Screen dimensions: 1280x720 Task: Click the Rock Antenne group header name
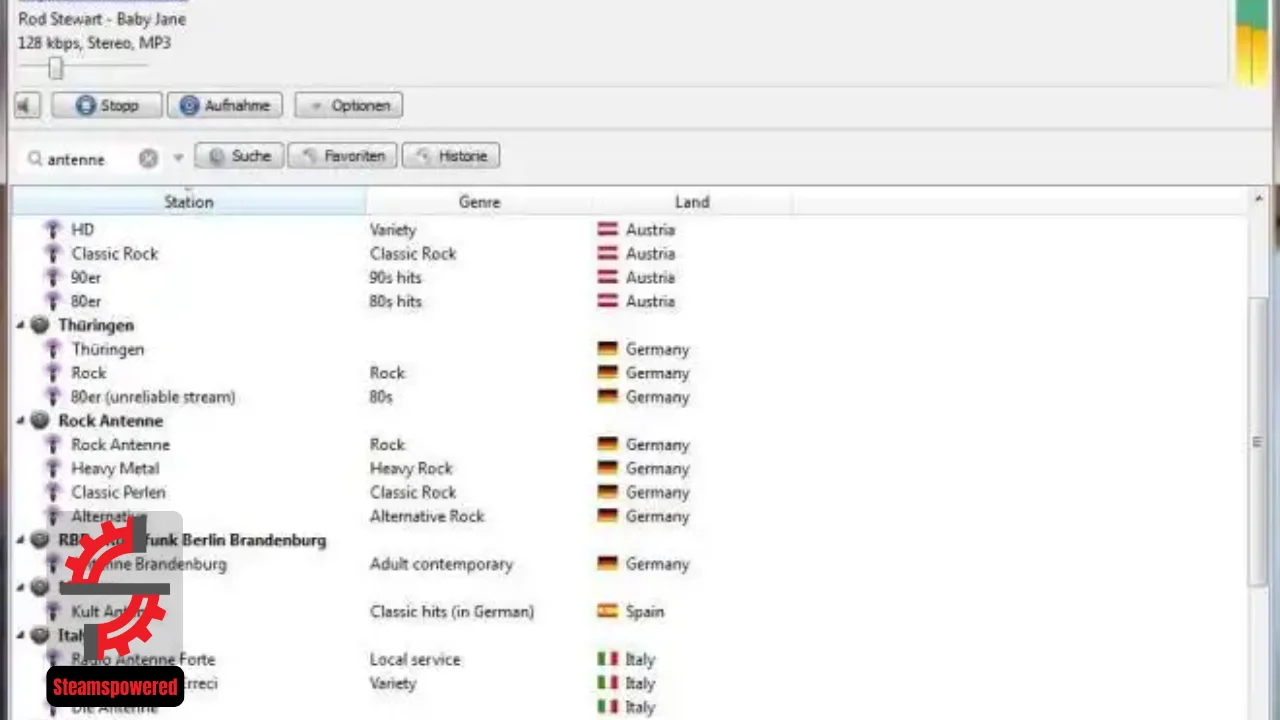(x=110, y=421)
